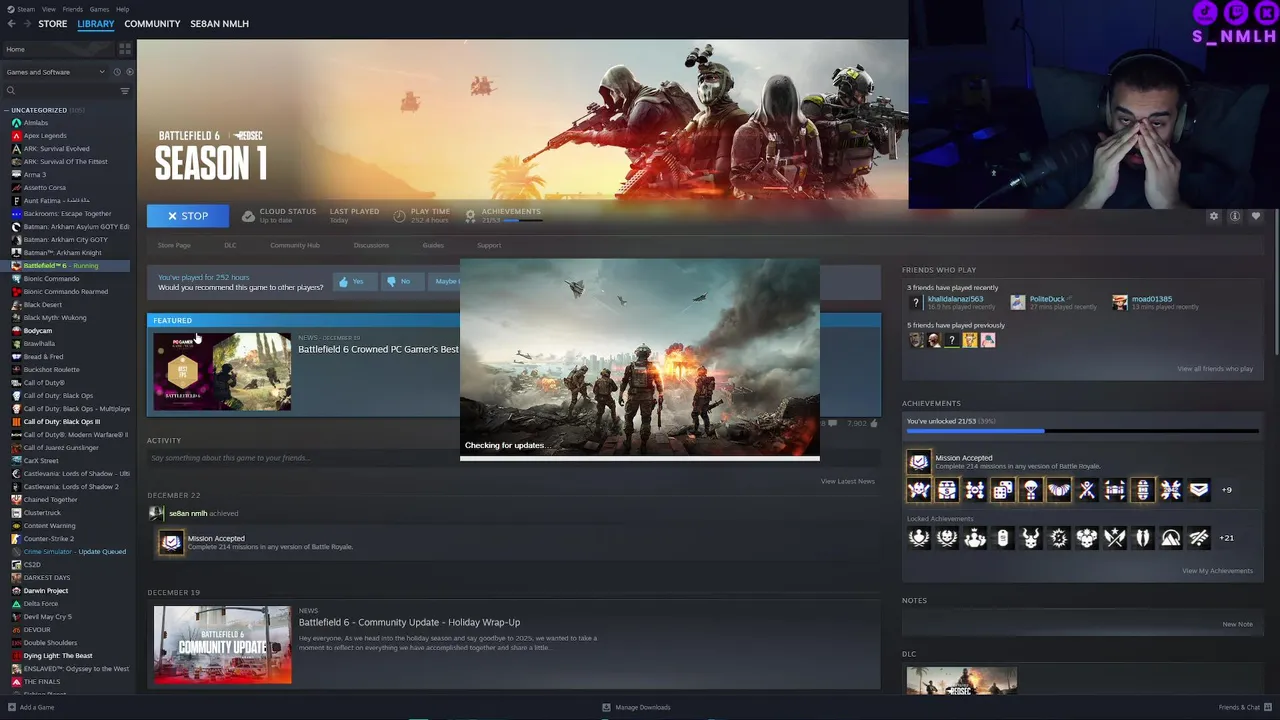This screenshot has width=1280, height=720.
Task: Open Mission Accepted achievement icon in sidebar
Action: tap(918, 461)
